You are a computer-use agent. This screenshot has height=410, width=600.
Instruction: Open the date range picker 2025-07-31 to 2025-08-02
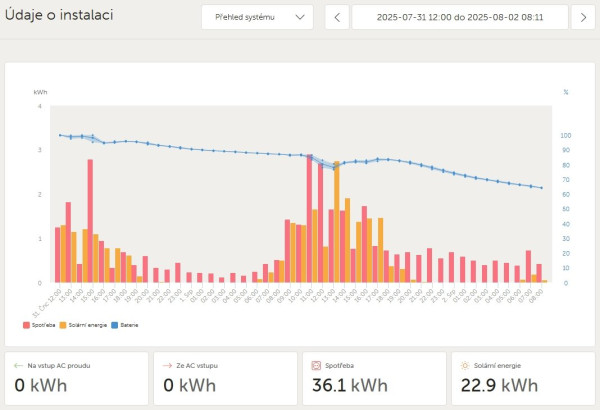click(460, 17)
